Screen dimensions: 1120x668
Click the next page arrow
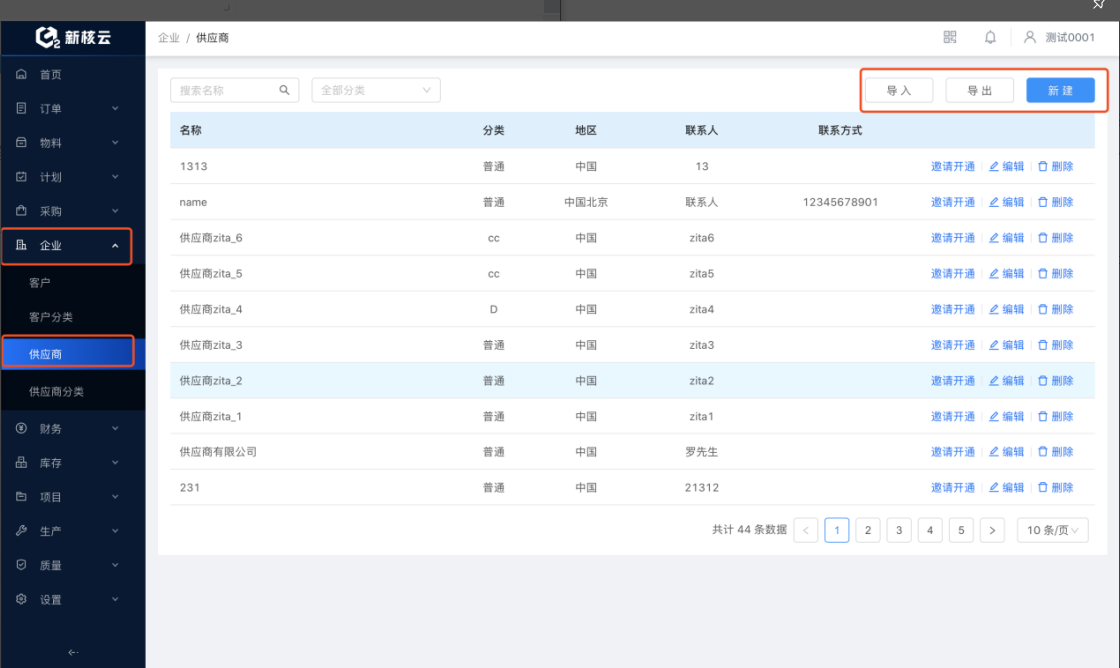pyautogui.click(x=992, y=530)
